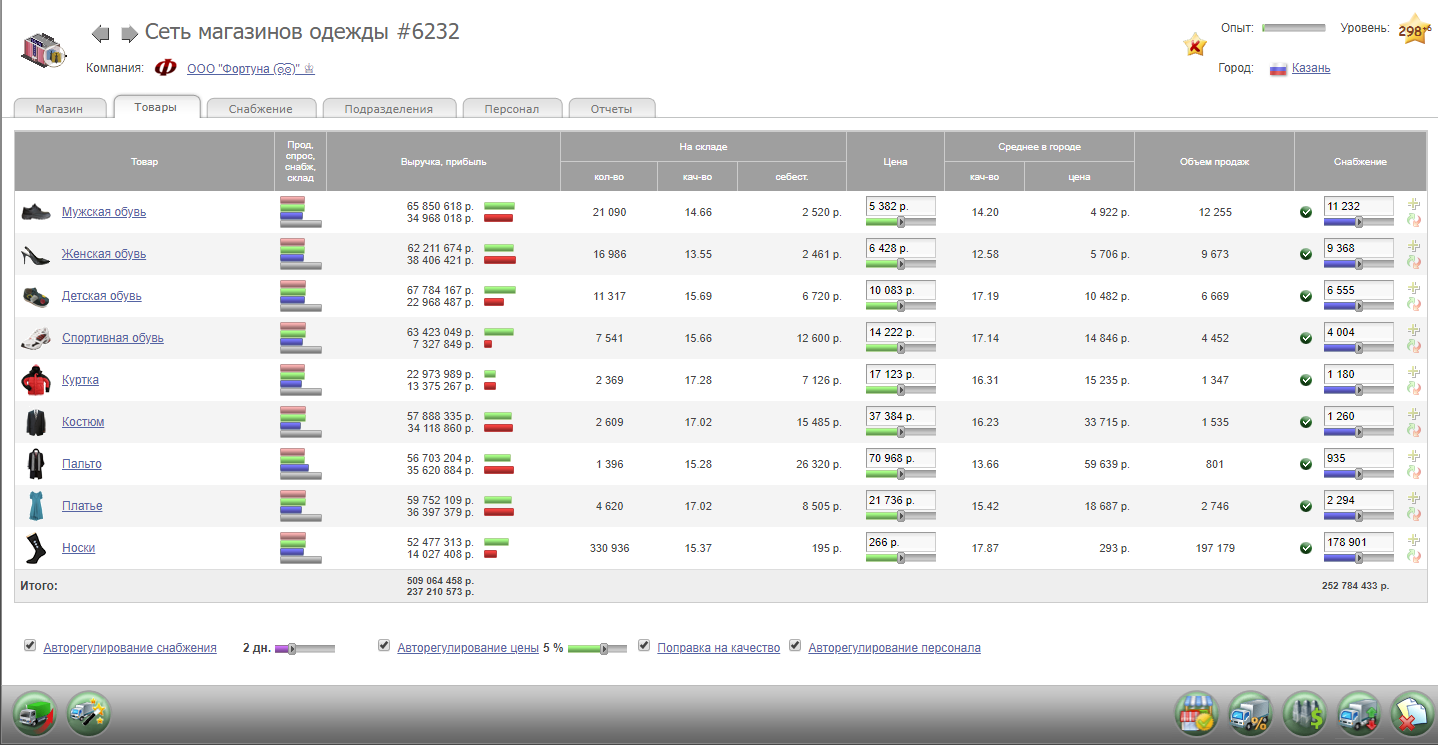Screen dimensions: 1438x745
Task: Uncheck Авторегулирование снабжения checkbox
Action: point(30,646)
